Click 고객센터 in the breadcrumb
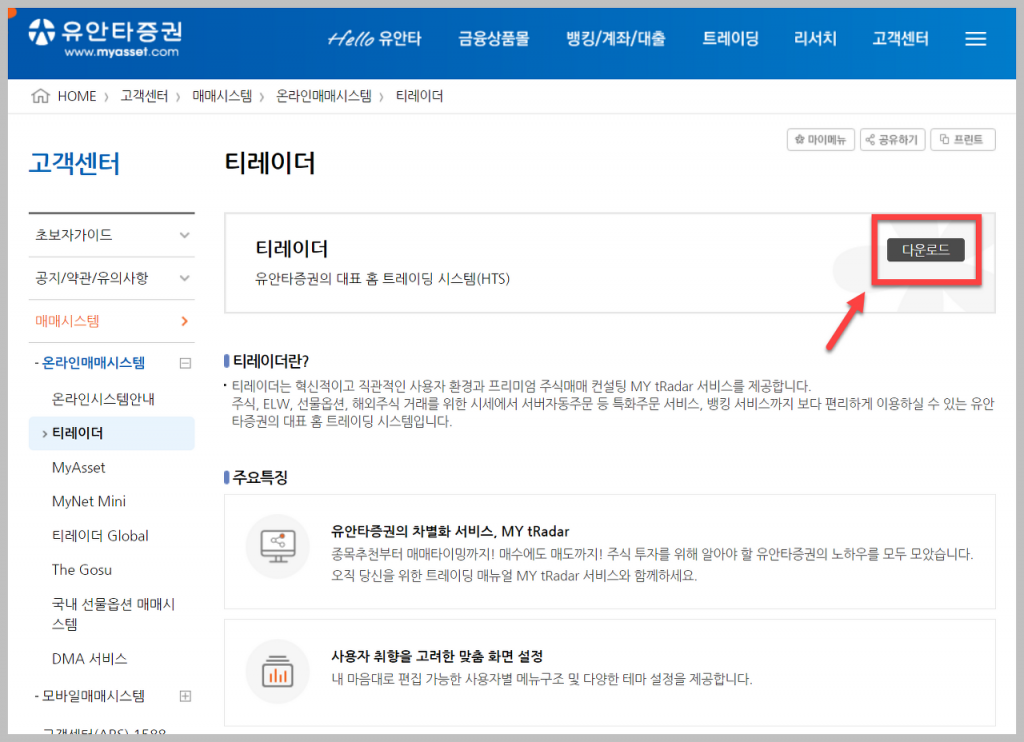This screenshot has width=1024, height=742. pyautogui.click(x=144, y=96)
